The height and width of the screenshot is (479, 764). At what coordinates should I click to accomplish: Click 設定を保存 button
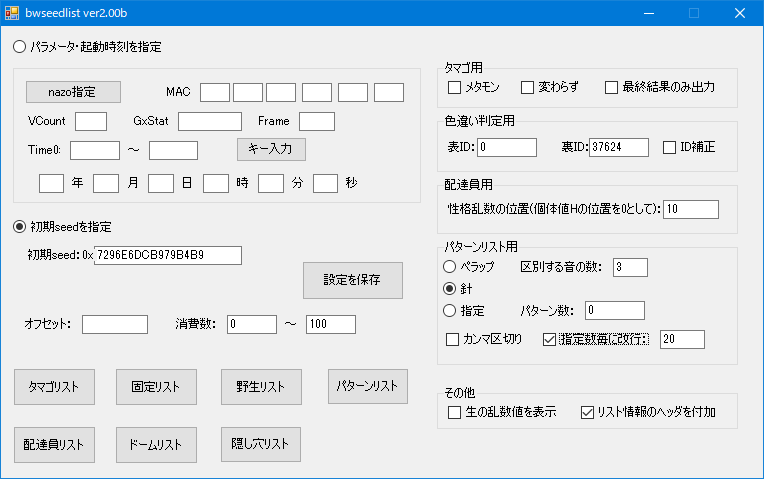tap(353, 280)
